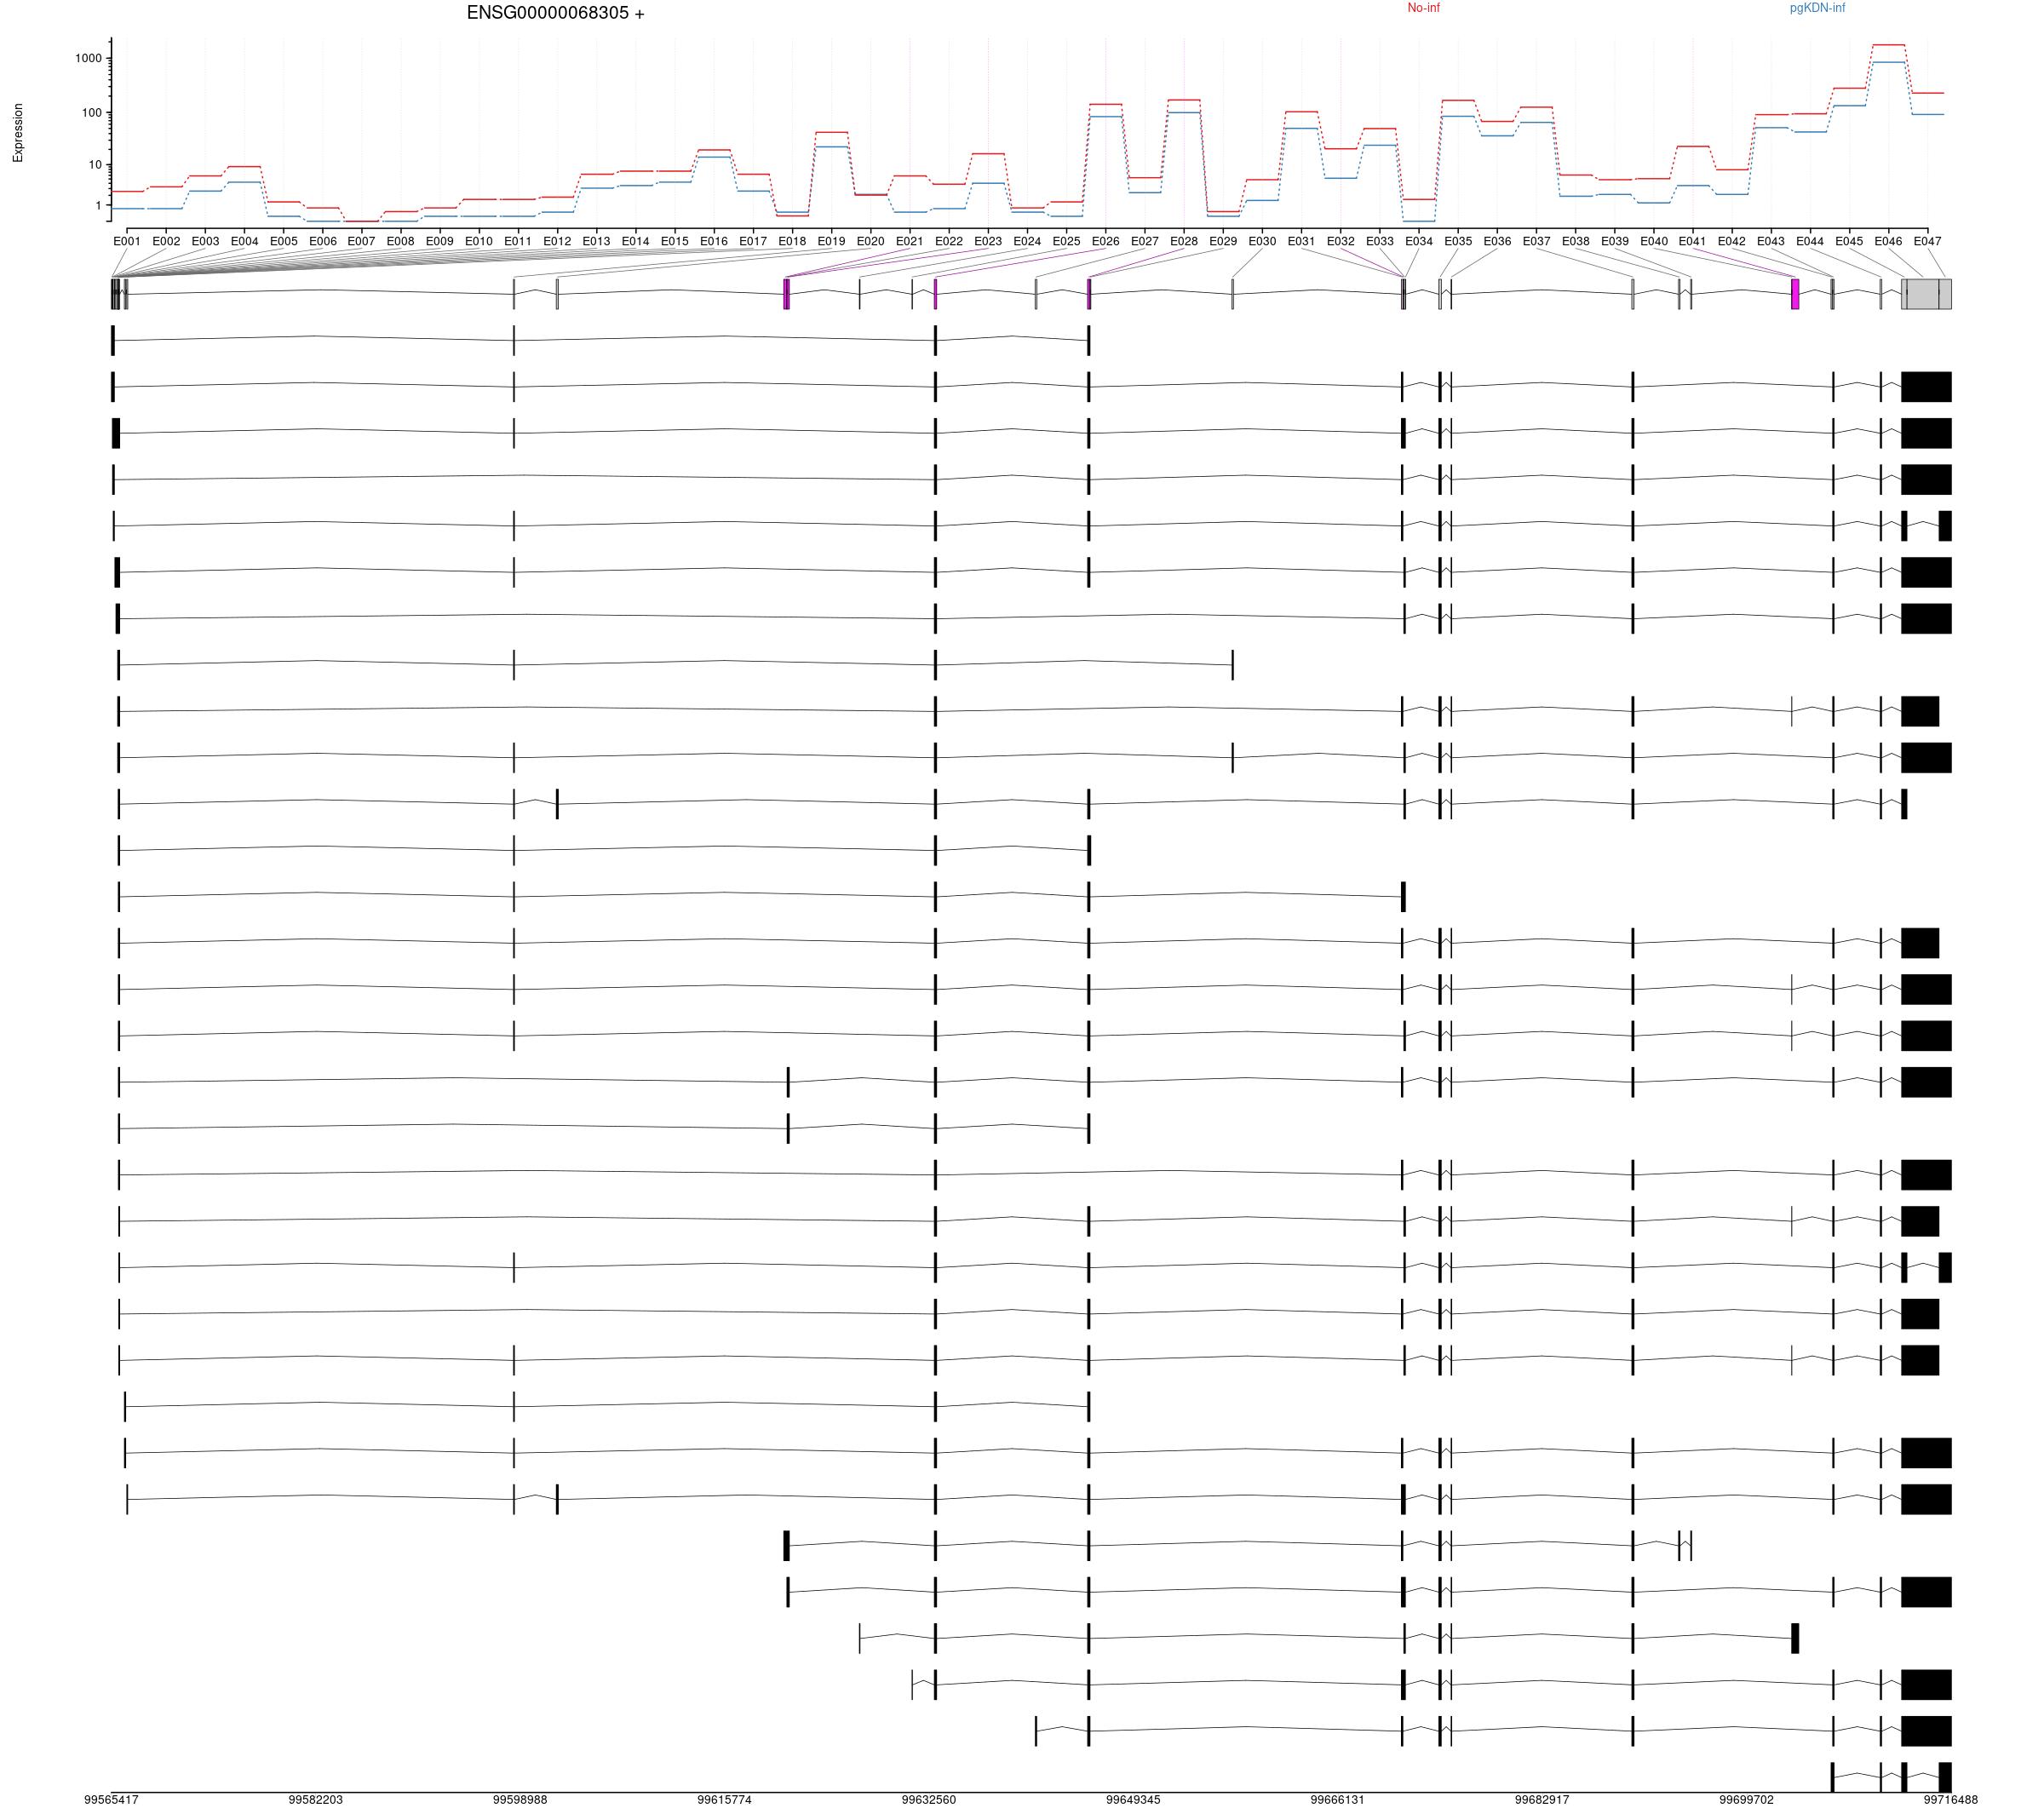Select exon label E005
Viewport: 2044px width, 1814px height.
click(283, 241)
